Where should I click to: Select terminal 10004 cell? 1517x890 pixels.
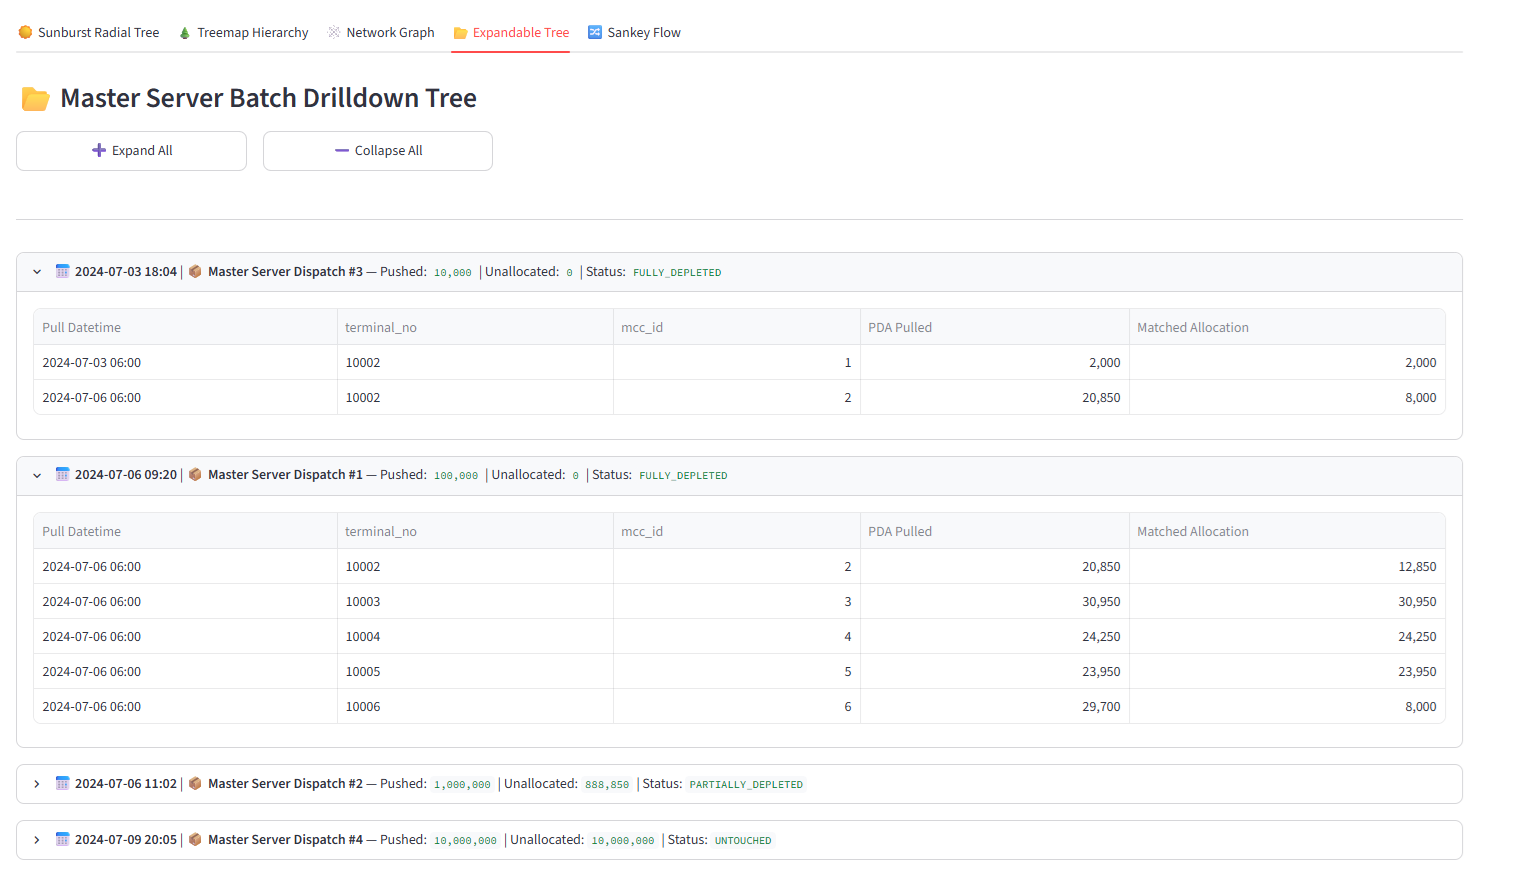click(475, 637)
